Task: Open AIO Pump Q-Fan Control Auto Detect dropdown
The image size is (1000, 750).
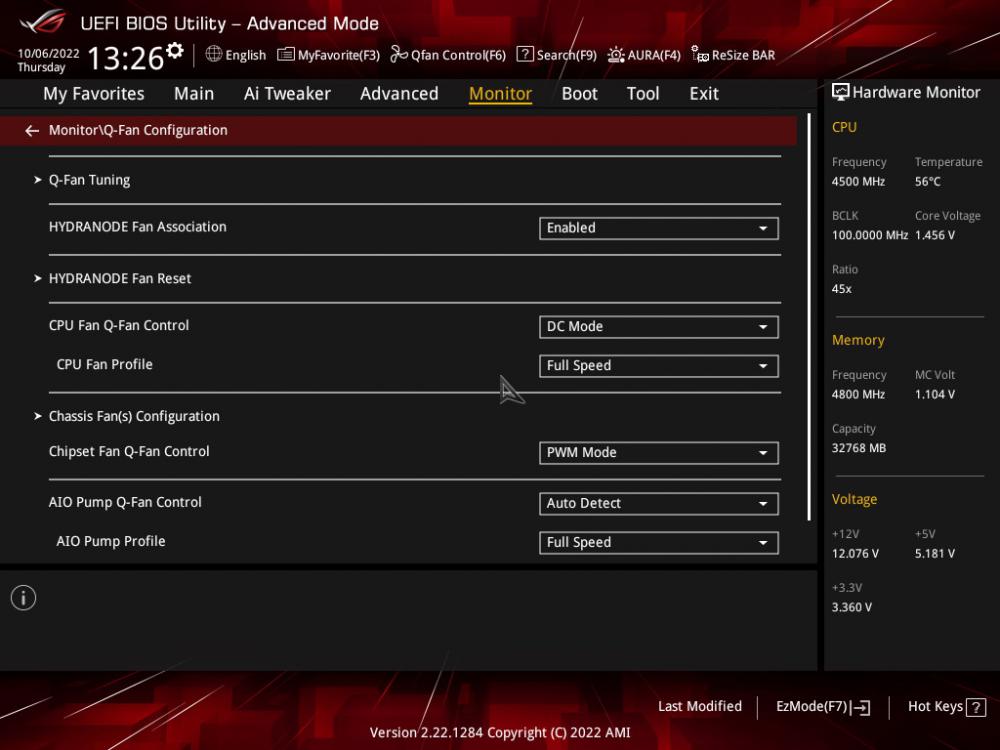Action: (x=659, y=504)
